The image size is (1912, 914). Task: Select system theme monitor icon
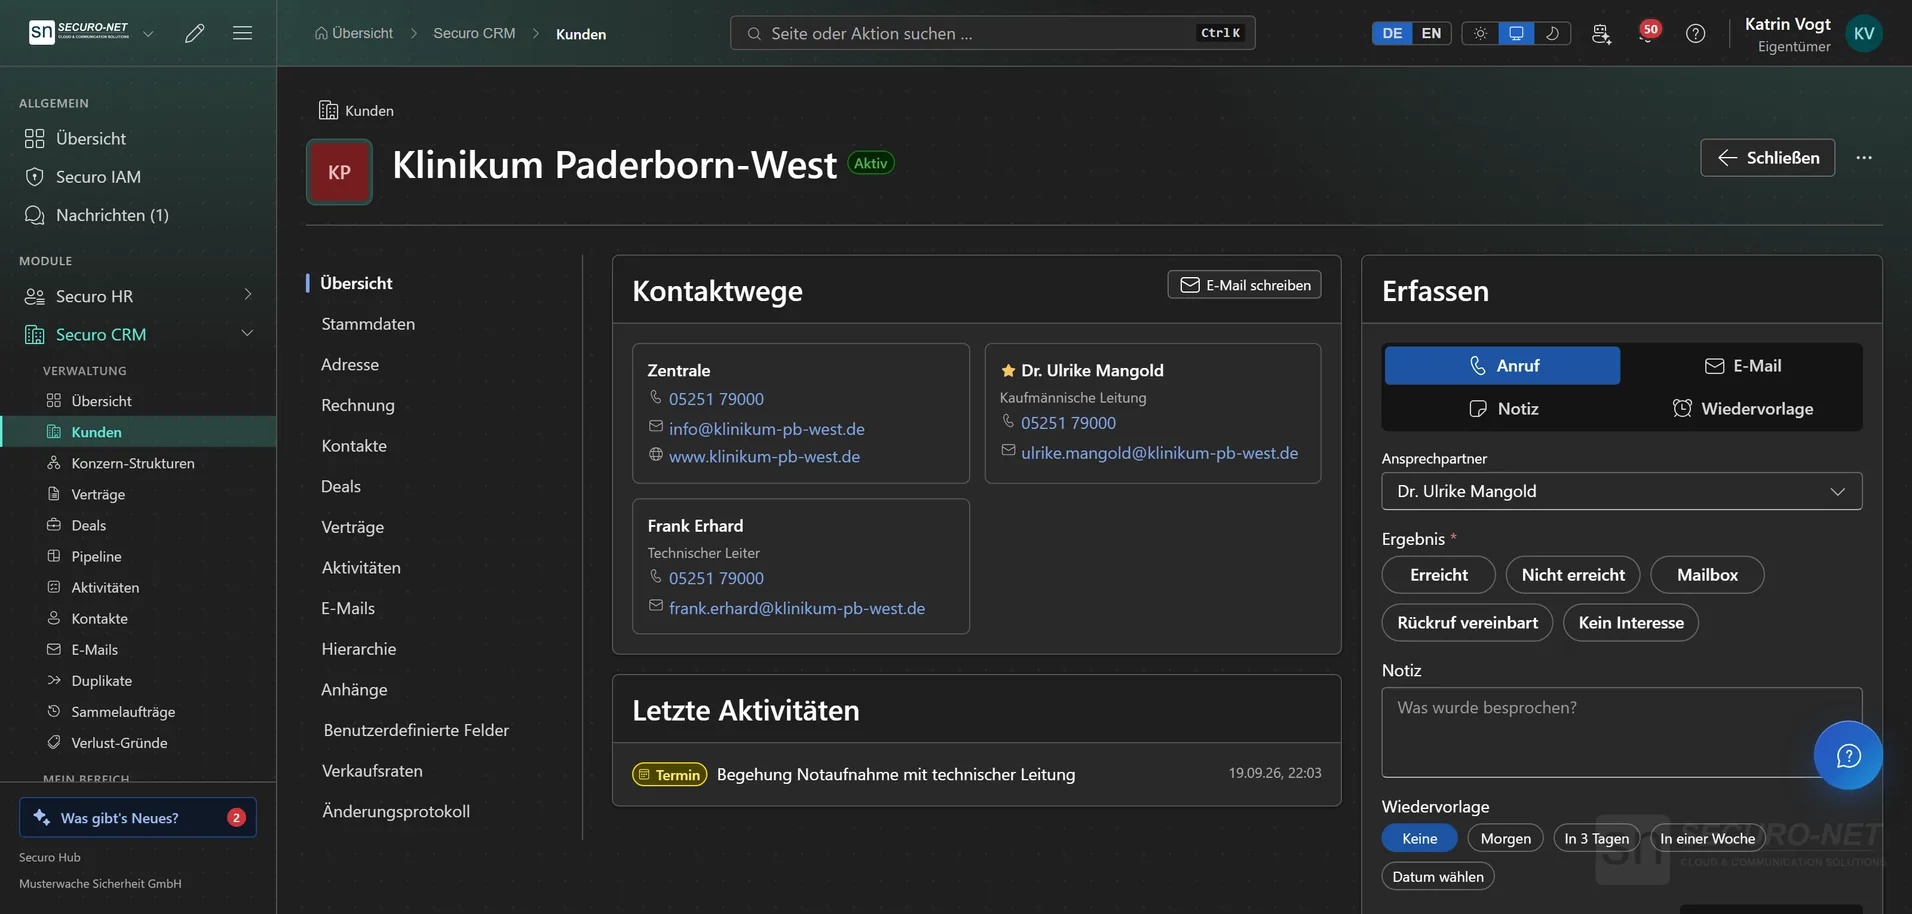point(1516,33)
